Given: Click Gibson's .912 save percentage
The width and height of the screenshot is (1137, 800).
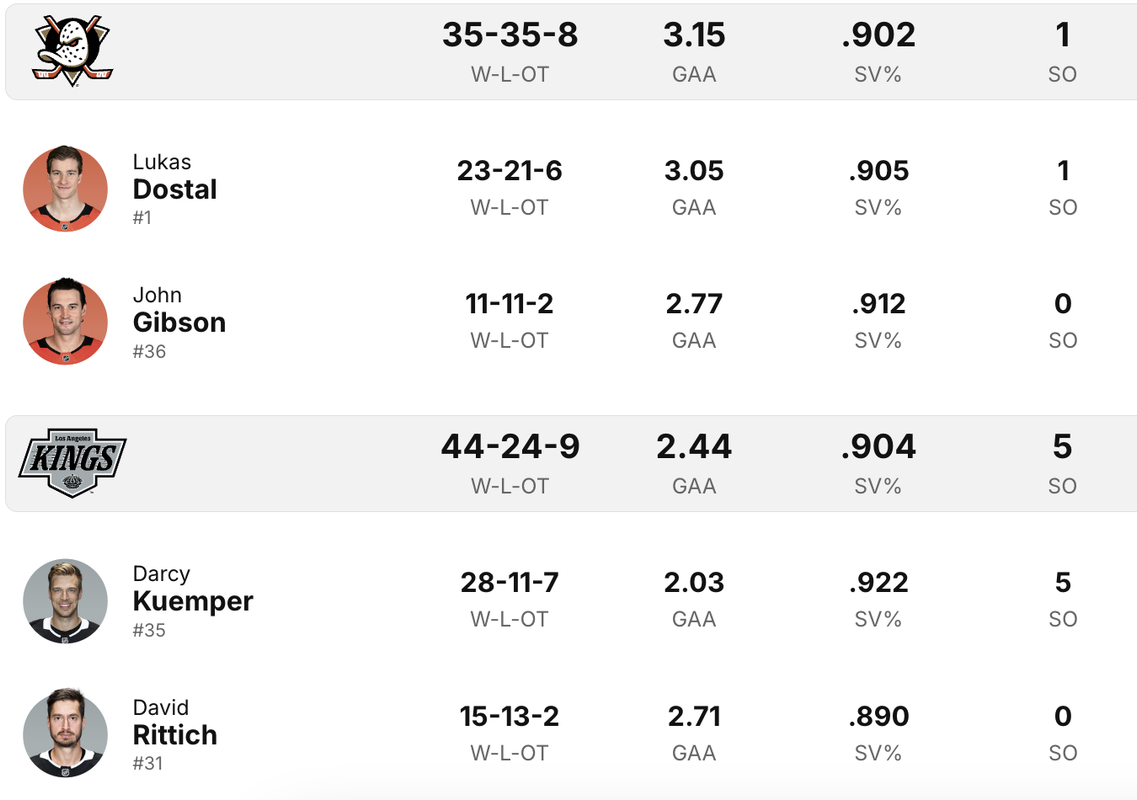Looking at the screenshot, I should [x=878, y=303].
